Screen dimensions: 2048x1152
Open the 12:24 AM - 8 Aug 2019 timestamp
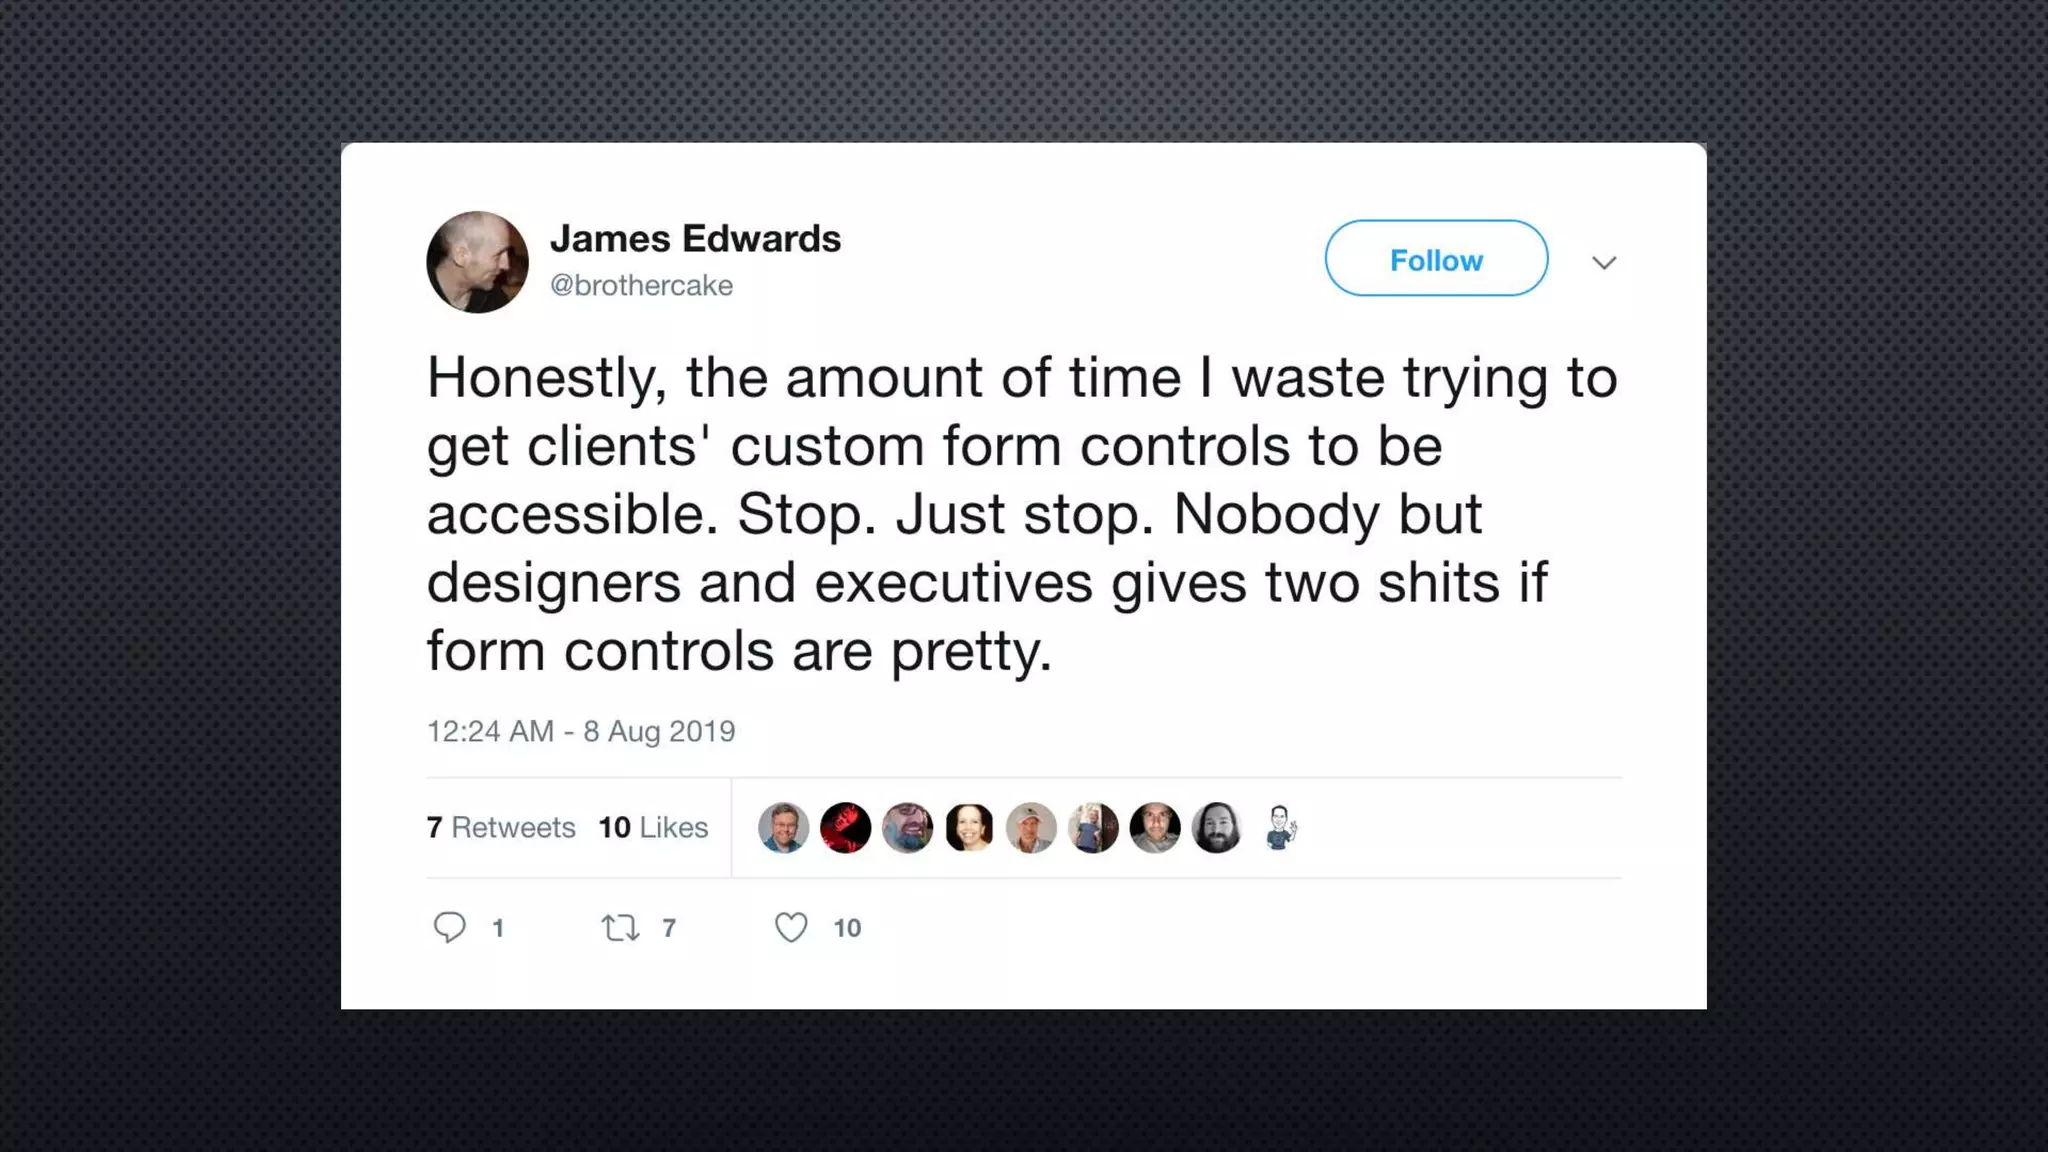click(581, 732)
